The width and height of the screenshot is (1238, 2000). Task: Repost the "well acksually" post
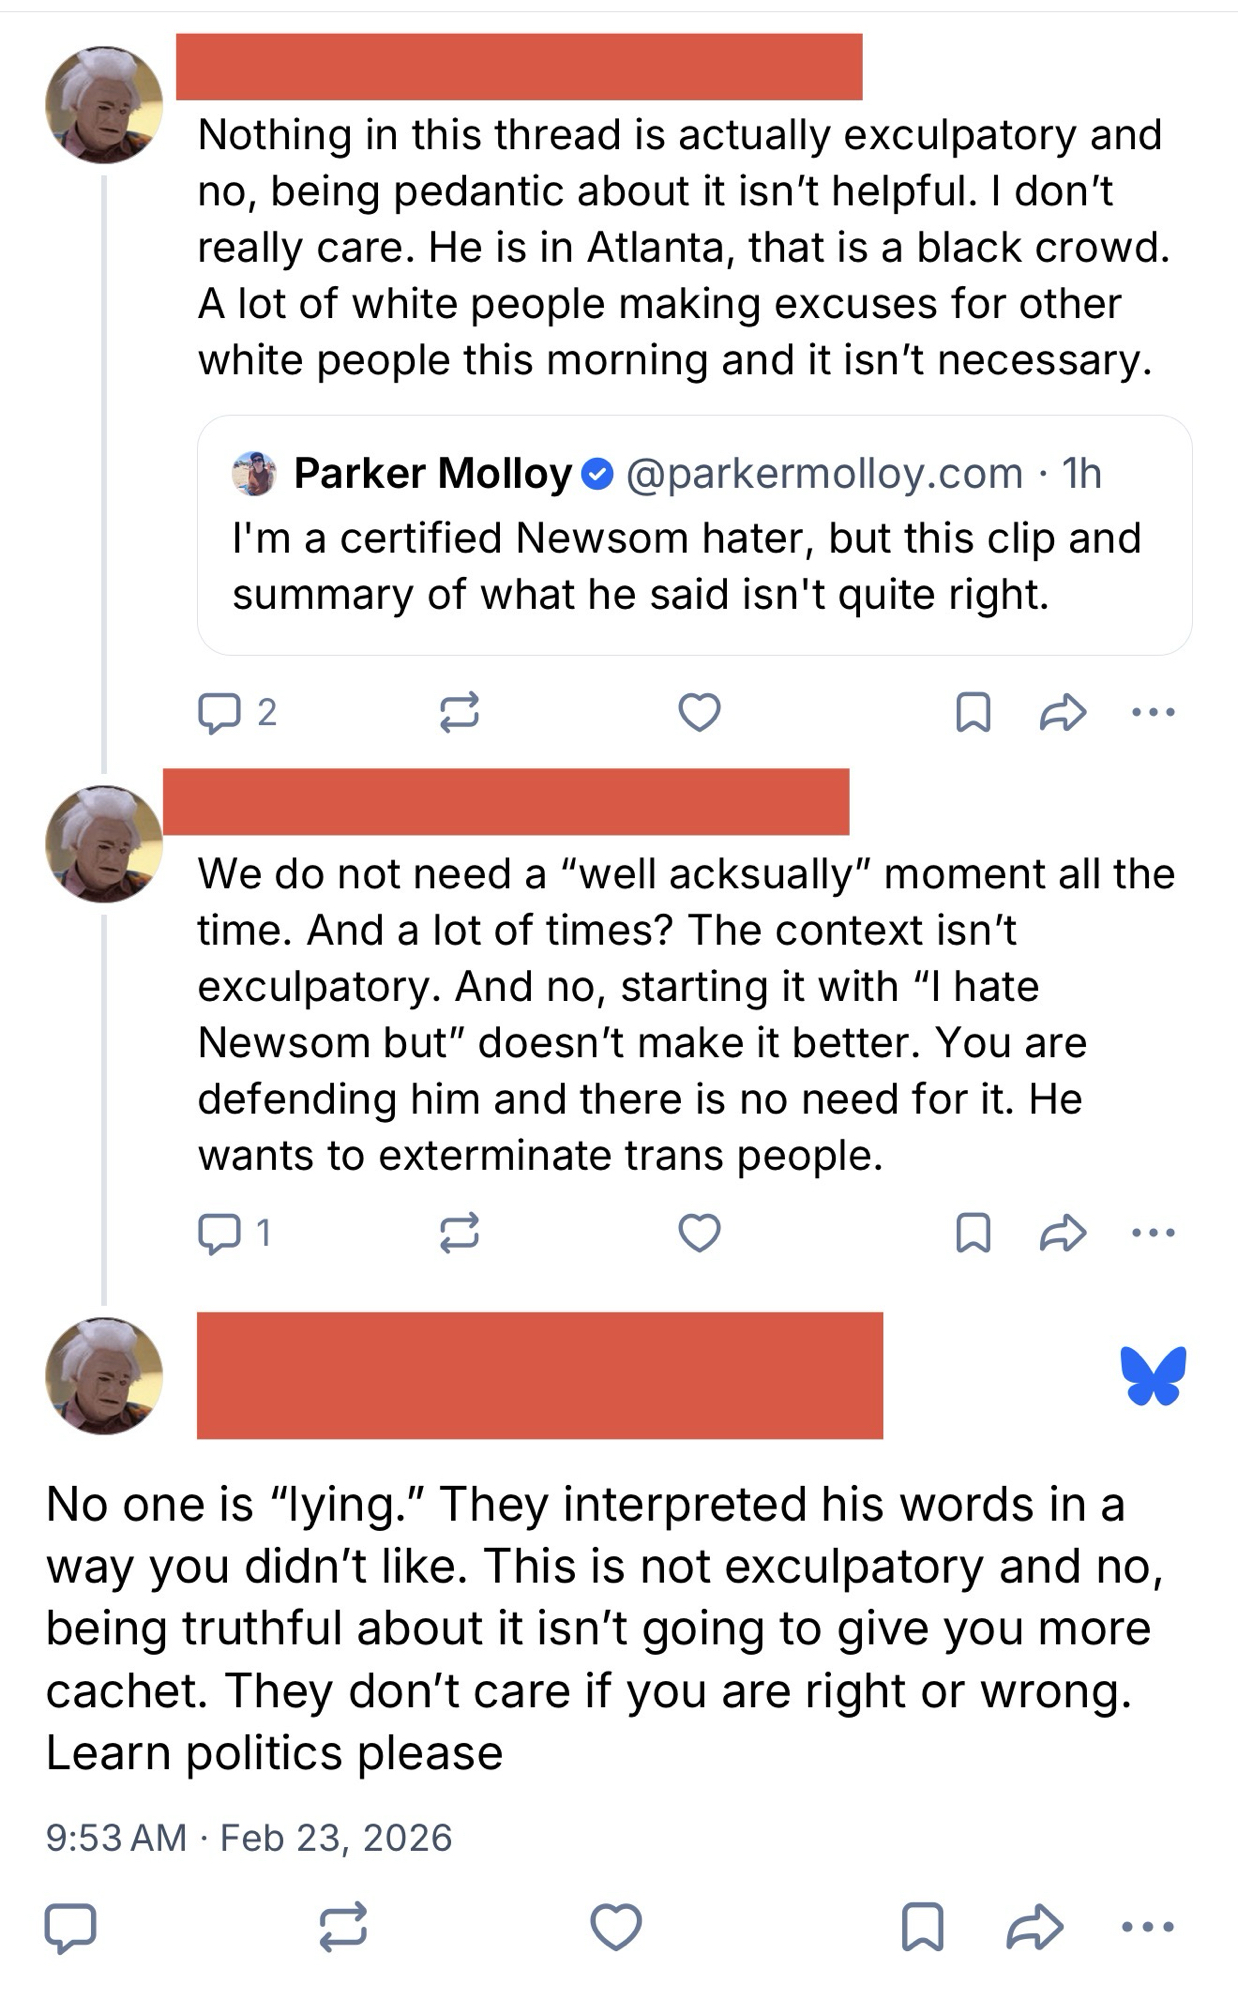(459, 1232)
